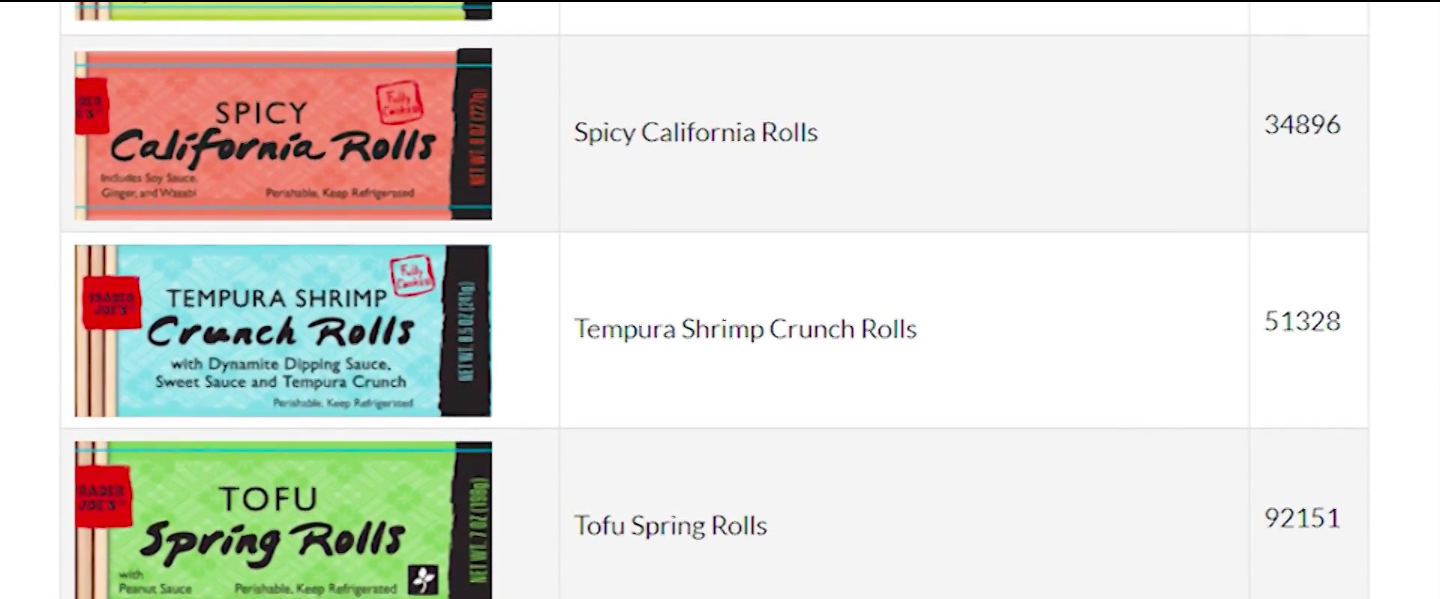Image resolution: width=1440 pixels, height=599 pixels.
Task: Click the partially visible green label thumbnail at top
Action: 283,10
